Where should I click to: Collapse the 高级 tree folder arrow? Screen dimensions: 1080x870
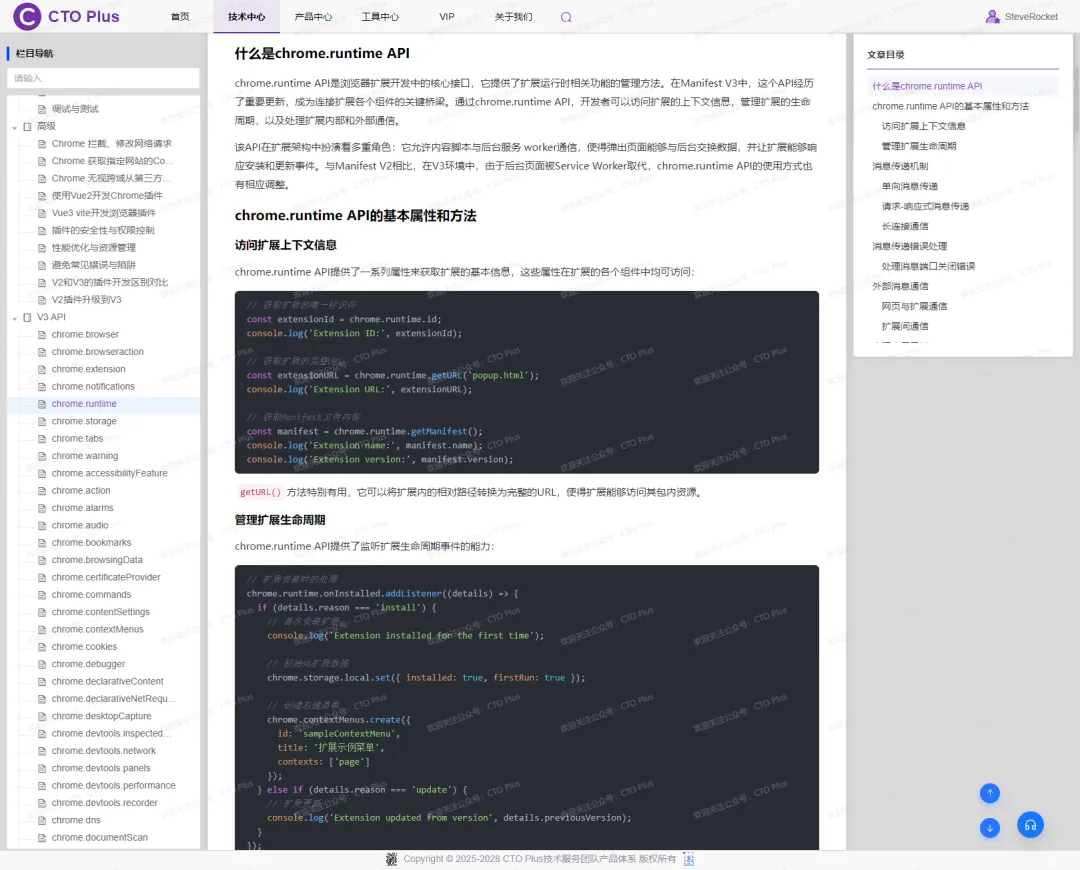[14, 127]
